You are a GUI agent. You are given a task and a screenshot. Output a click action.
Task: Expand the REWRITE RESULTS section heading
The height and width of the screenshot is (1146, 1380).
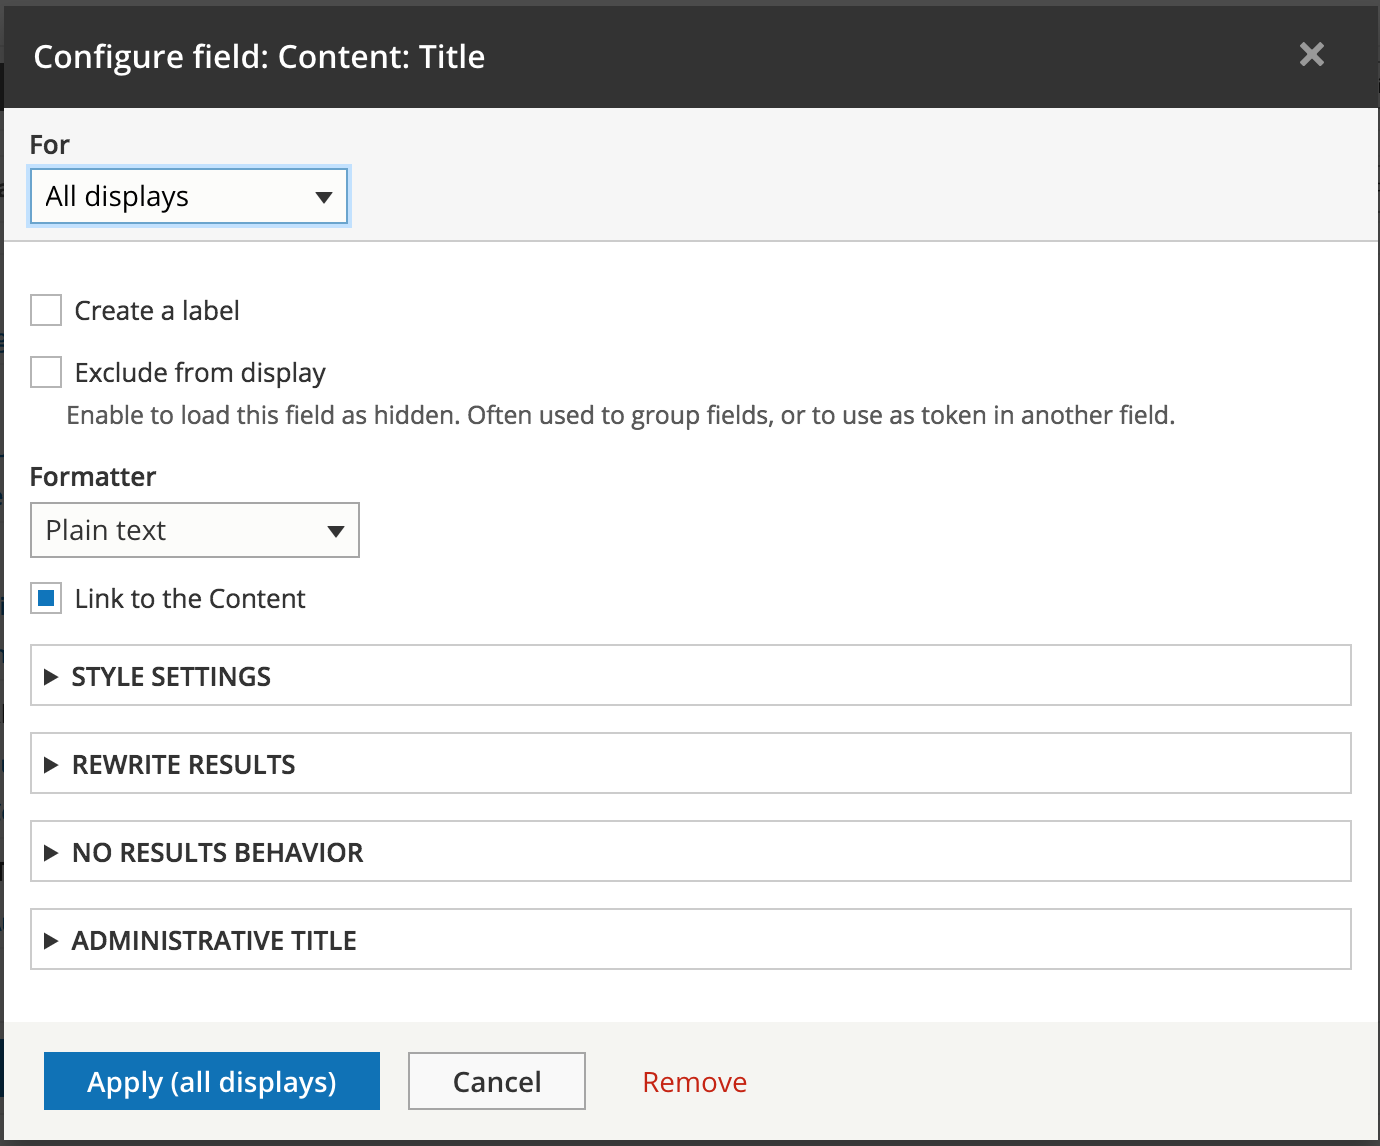[184, 765]
